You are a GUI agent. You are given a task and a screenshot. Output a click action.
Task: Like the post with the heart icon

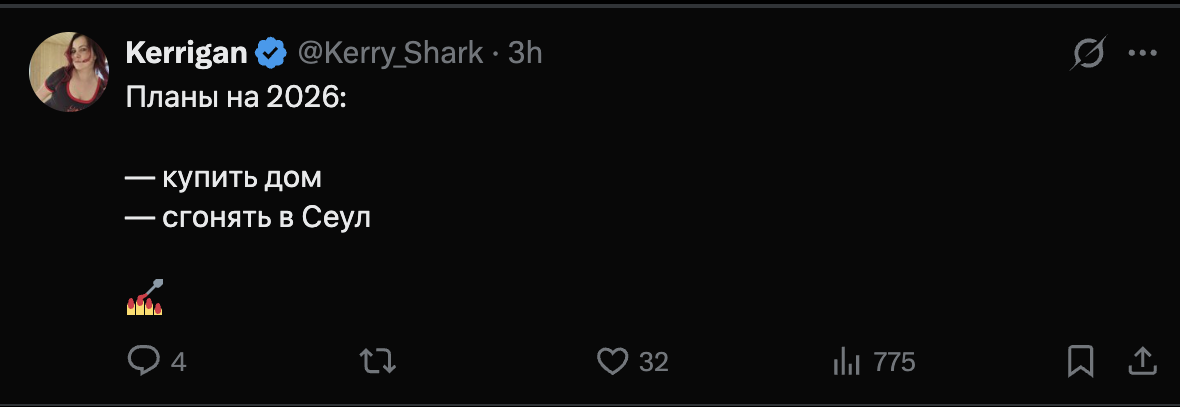click(612, 361)
